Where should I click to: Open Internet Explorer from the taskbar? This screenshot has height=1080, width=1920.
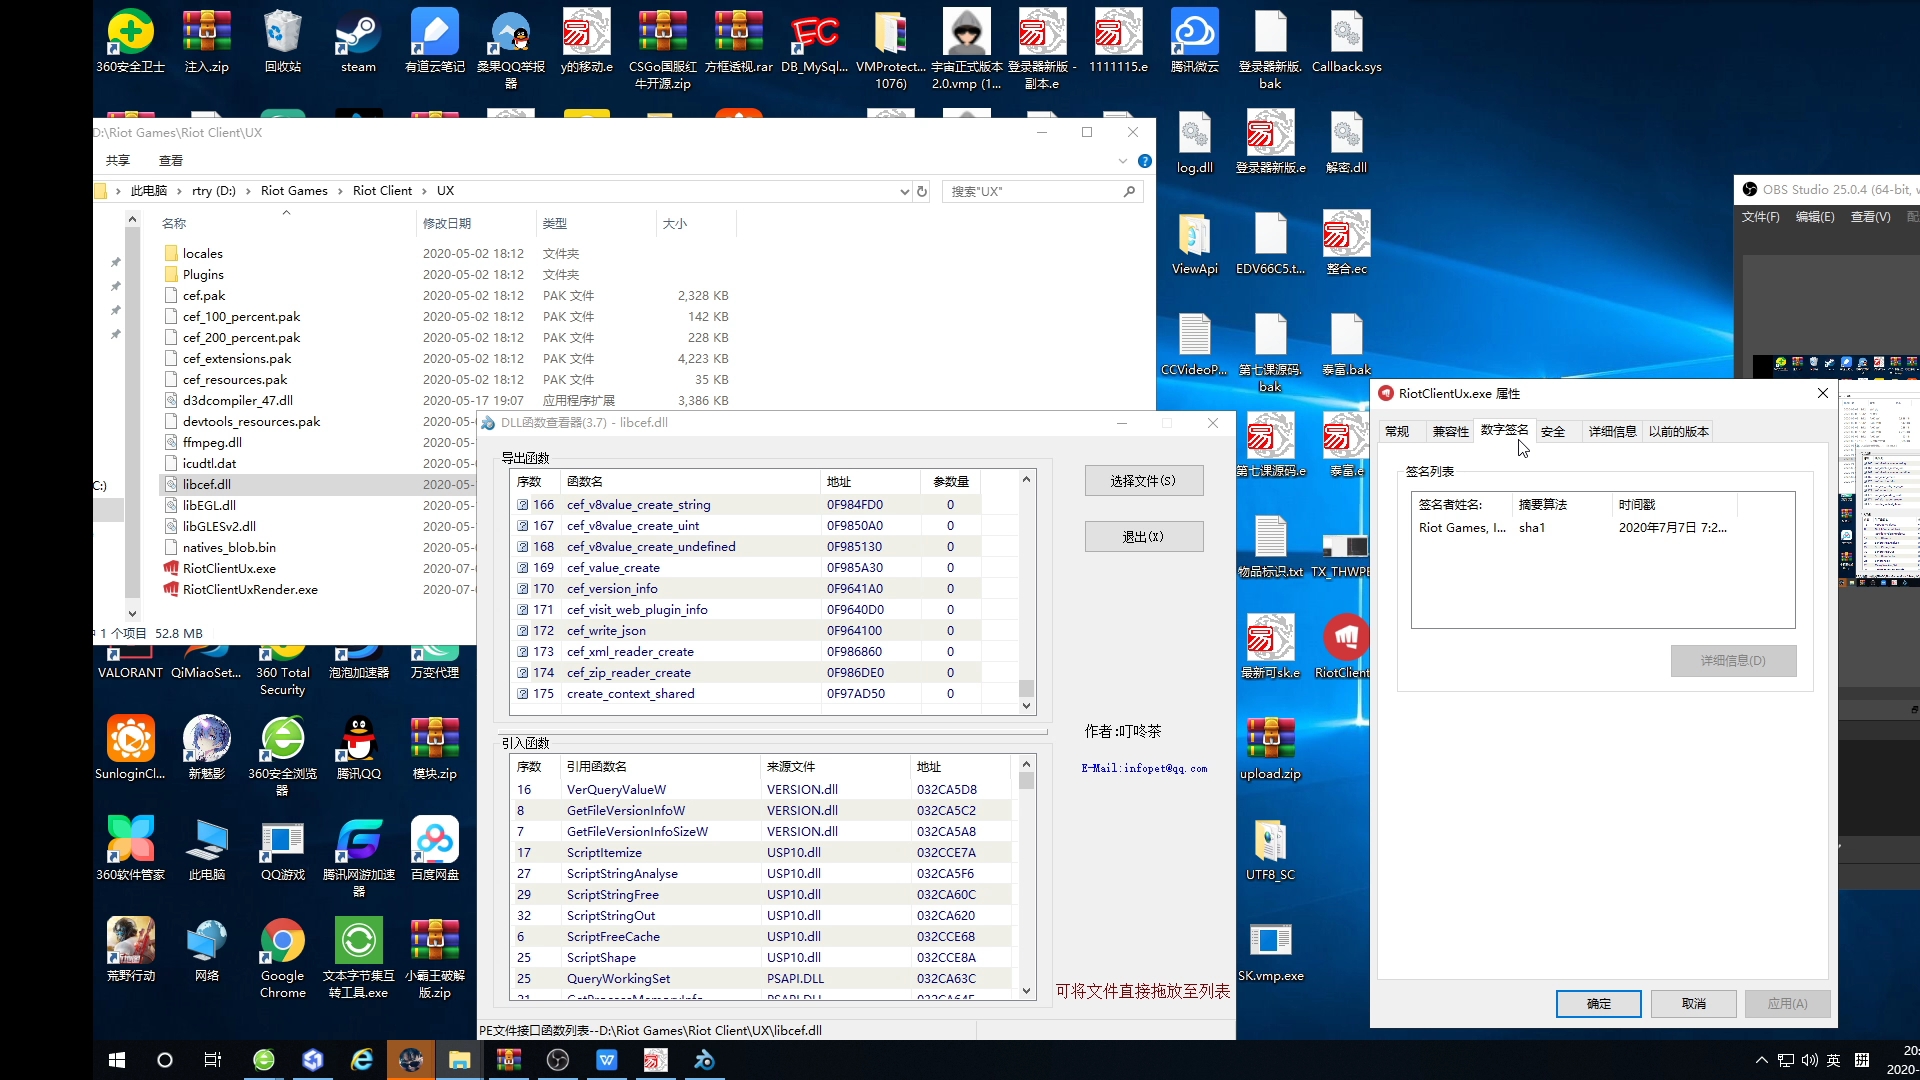(362, 1060)
